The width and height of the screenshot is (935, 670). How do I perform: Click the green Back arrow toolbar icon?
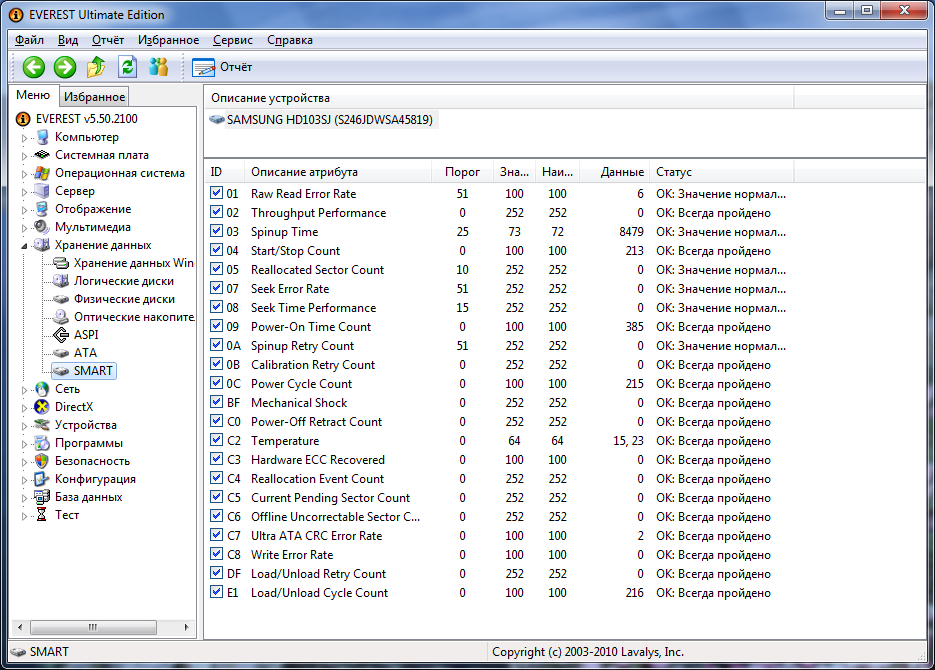point(33,67)
